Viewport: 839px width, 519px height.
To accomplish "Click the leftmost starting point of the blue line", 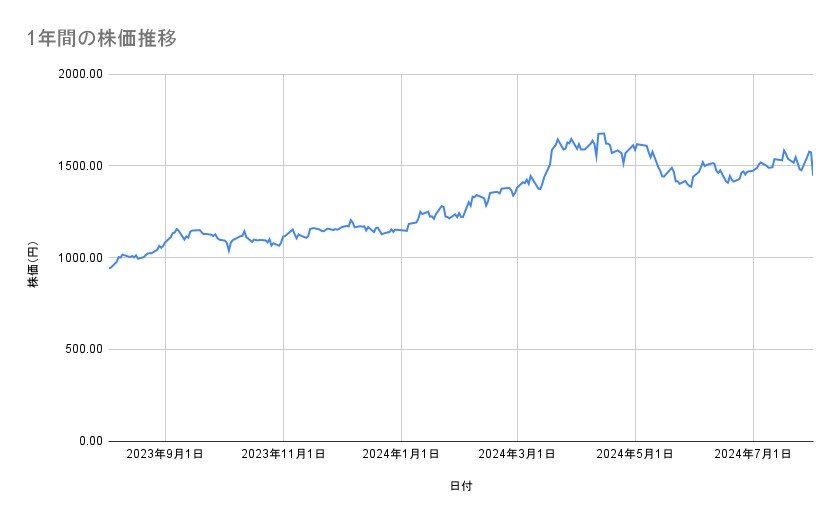I will click(109, 268).
